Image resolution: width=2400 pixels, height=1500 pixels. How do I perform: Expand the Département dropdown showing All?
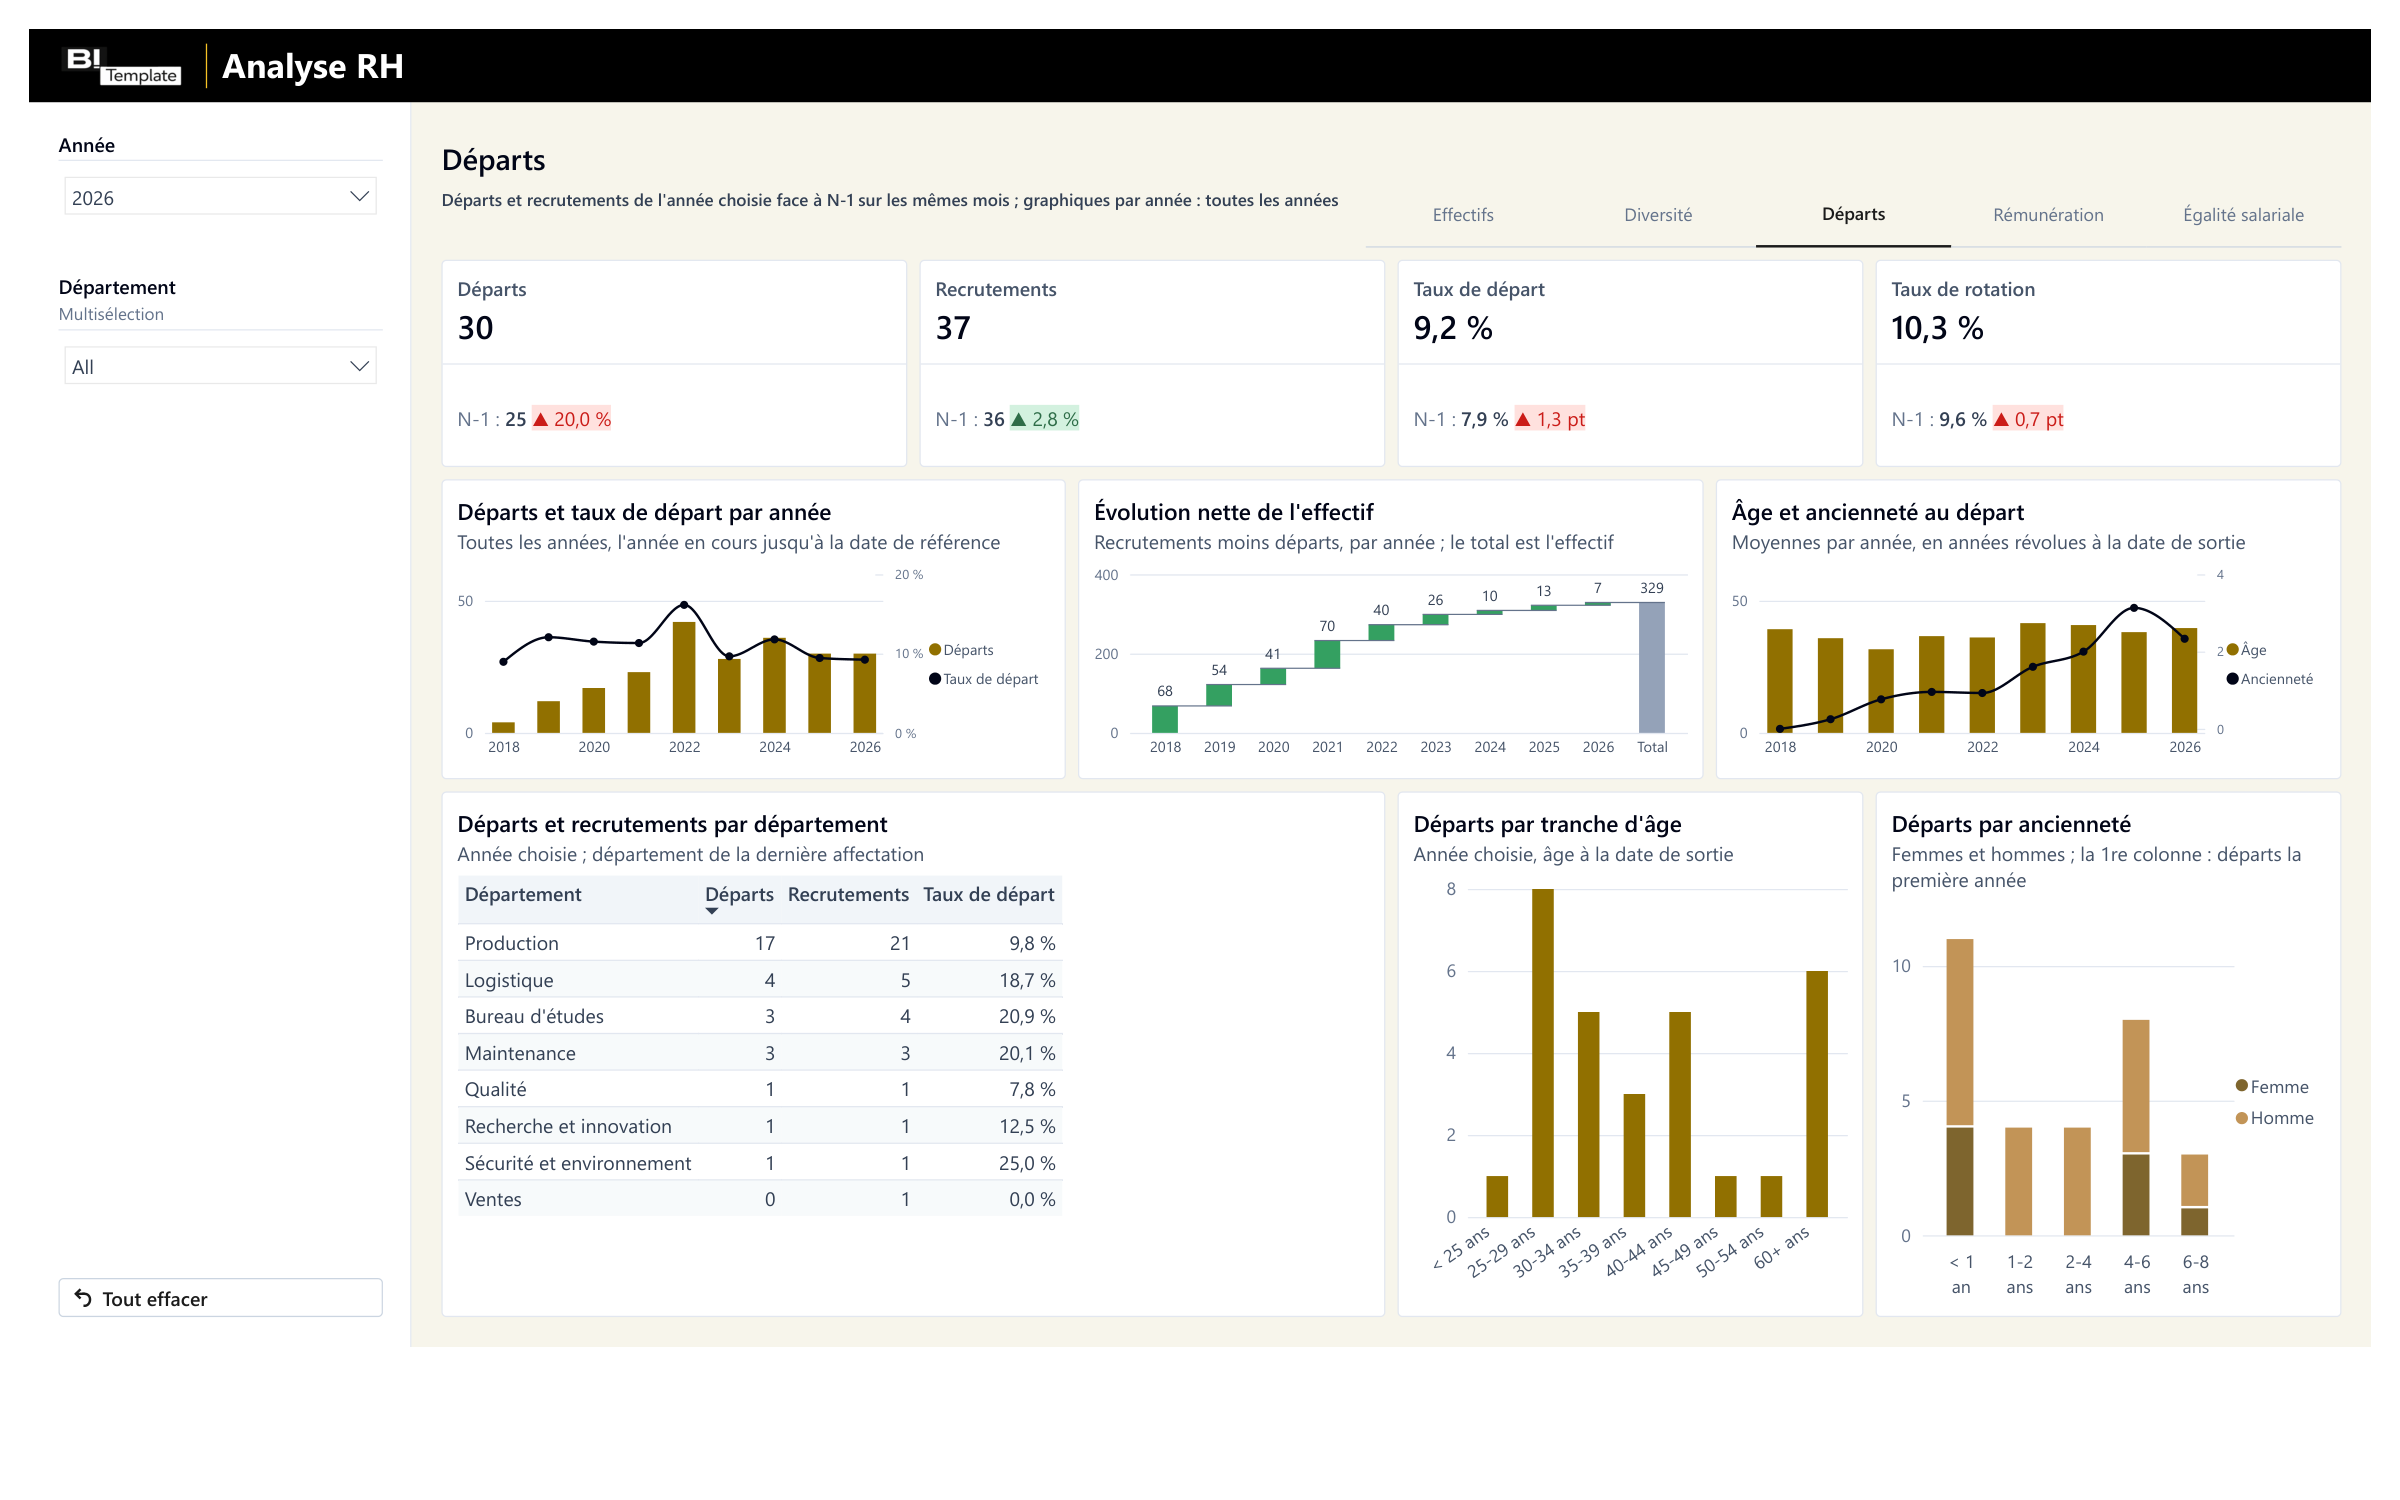tap(220, 366)
